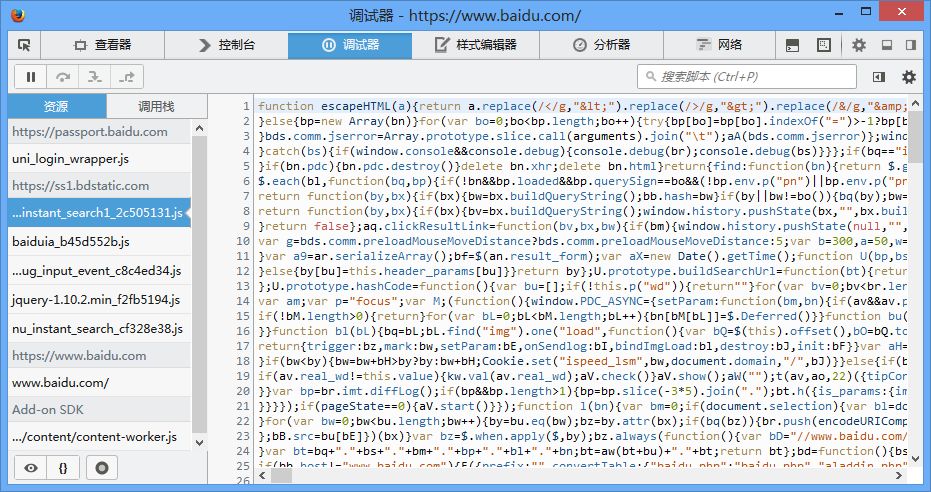Toggle the split console icon
Viewport: 931px width, 492px height.
tap(792, 45)
